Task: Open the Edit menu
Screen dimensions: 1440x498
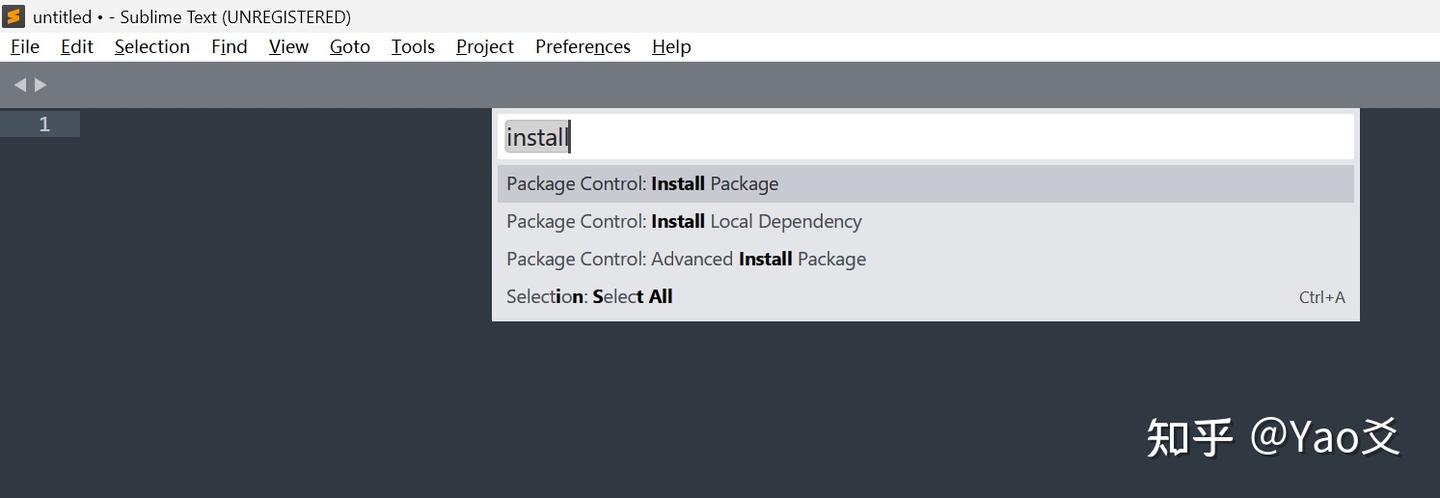Action: point(77,47)
